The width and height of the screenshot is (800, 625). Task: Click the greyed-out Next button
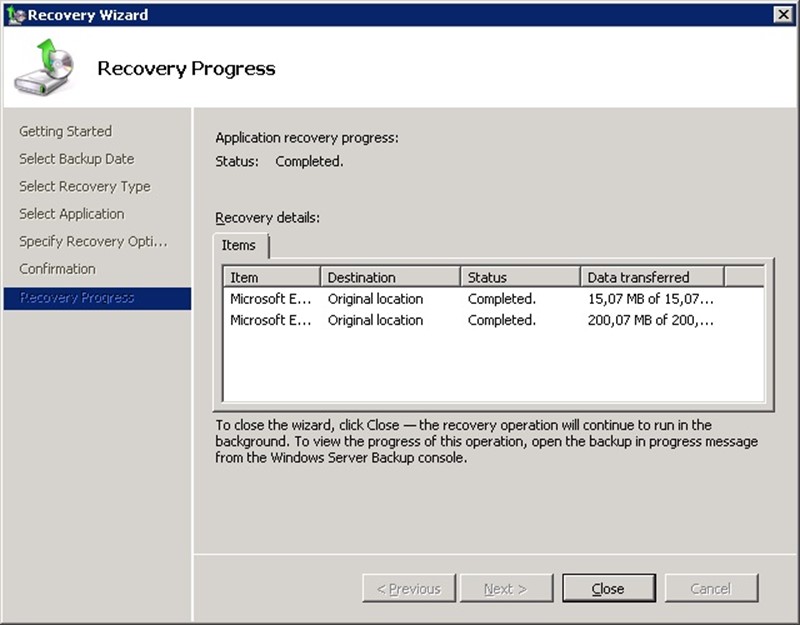(504, 588)
